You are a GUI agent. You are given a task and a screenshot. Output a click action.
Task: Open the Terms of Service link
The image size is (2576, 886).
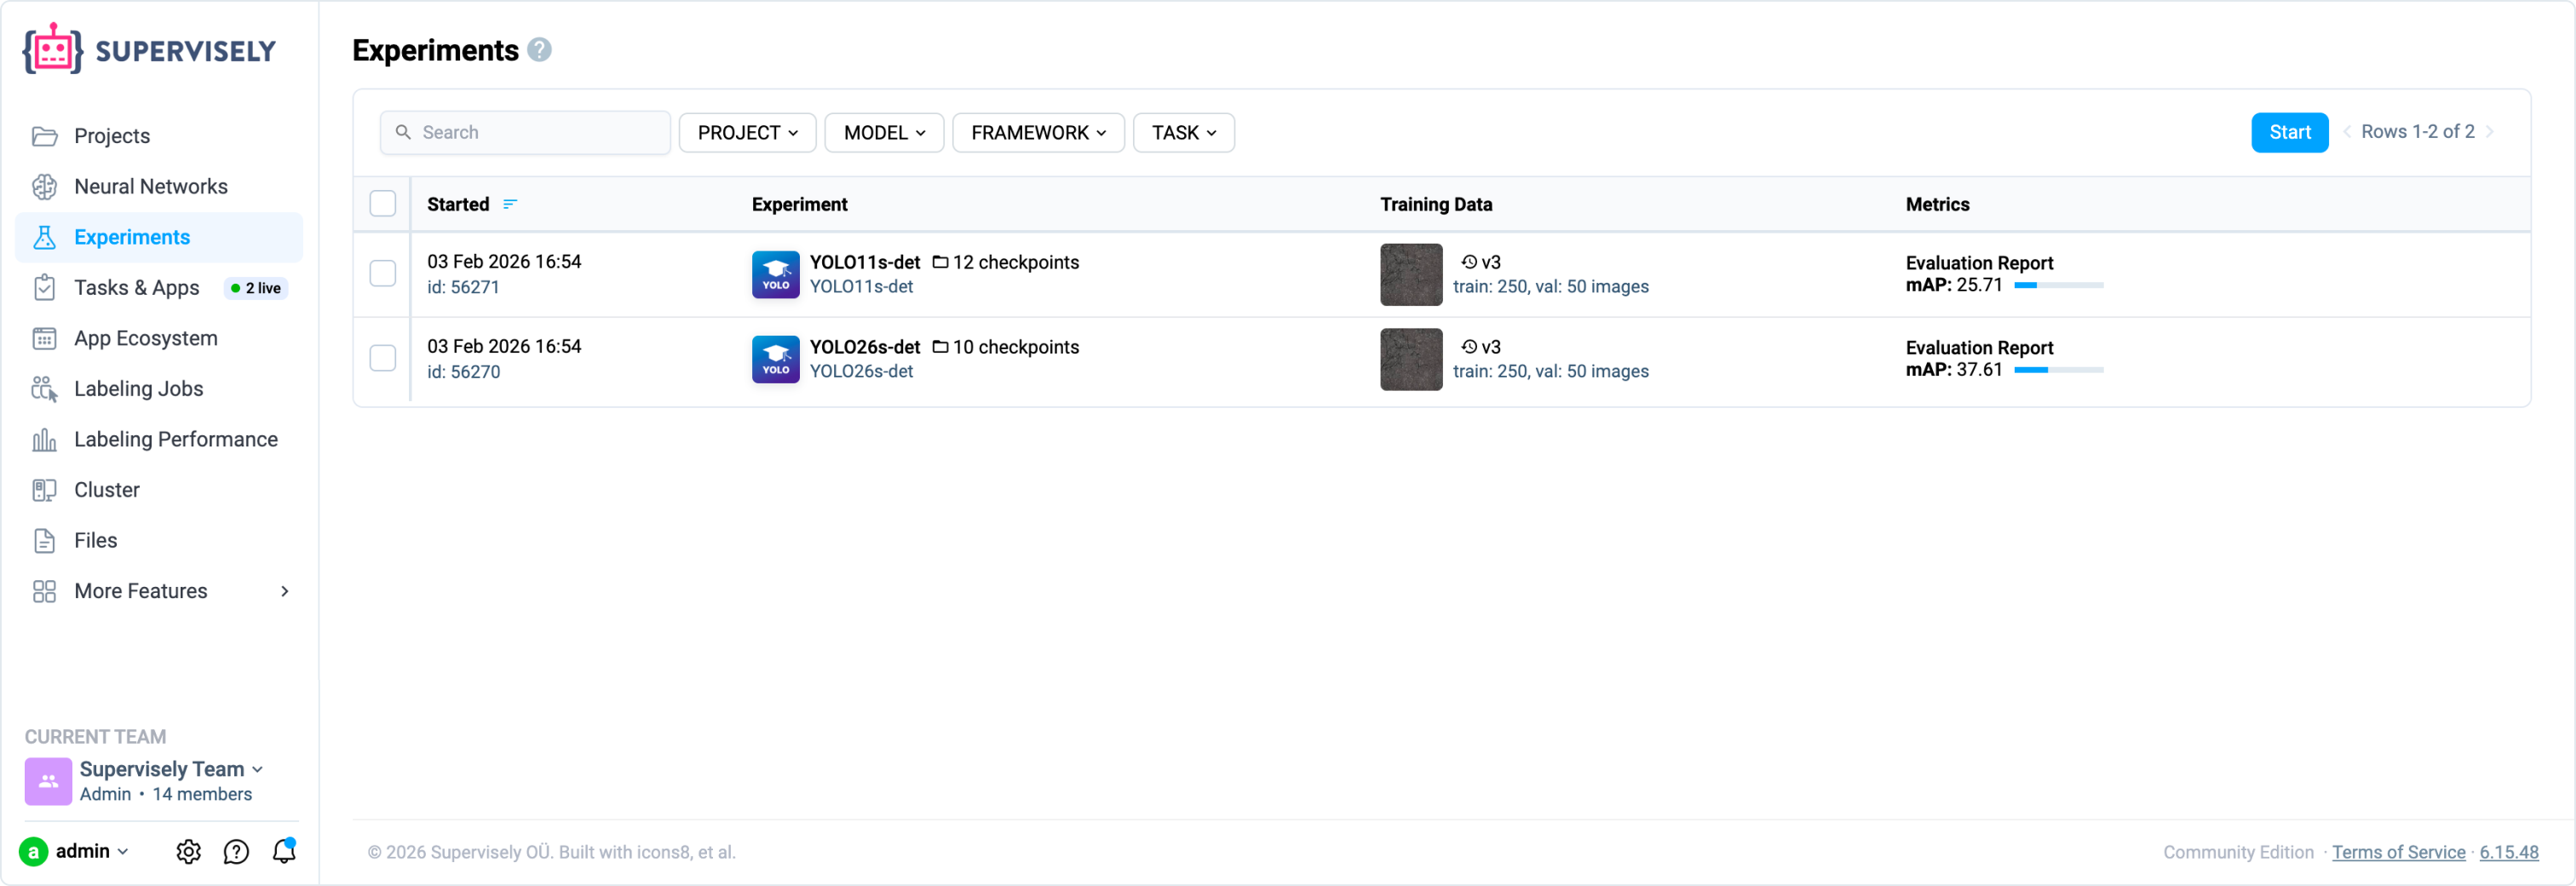(x=2398, y=852)
